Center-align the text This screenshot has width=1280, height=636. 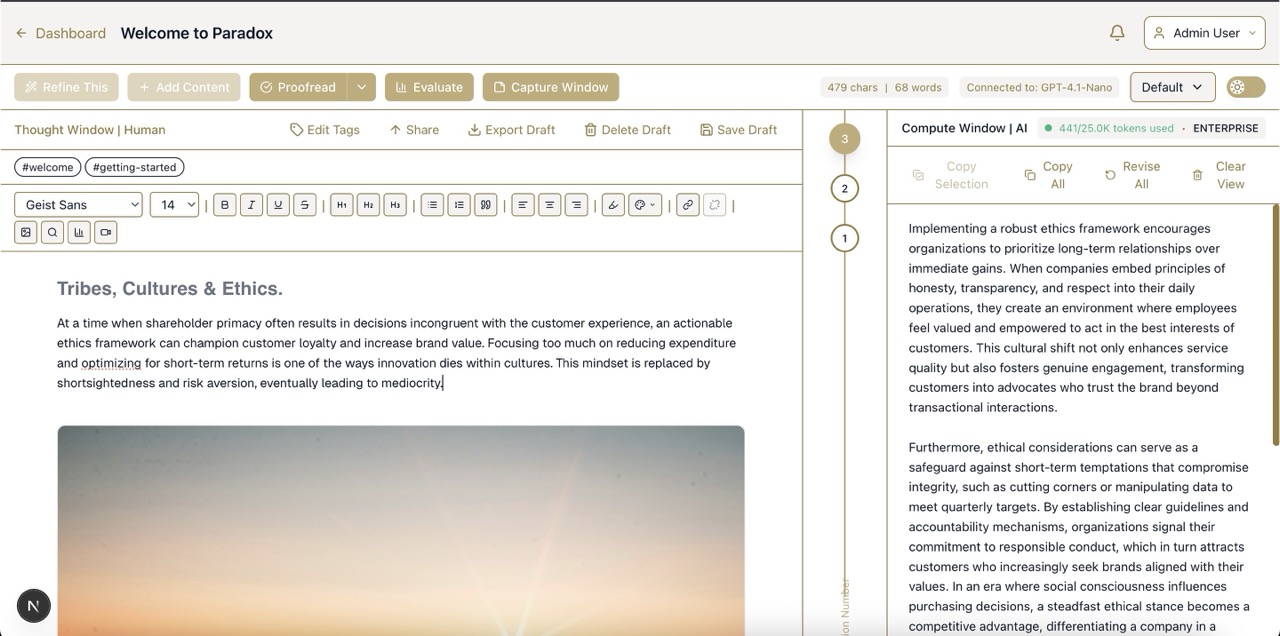tap(549, 205)
